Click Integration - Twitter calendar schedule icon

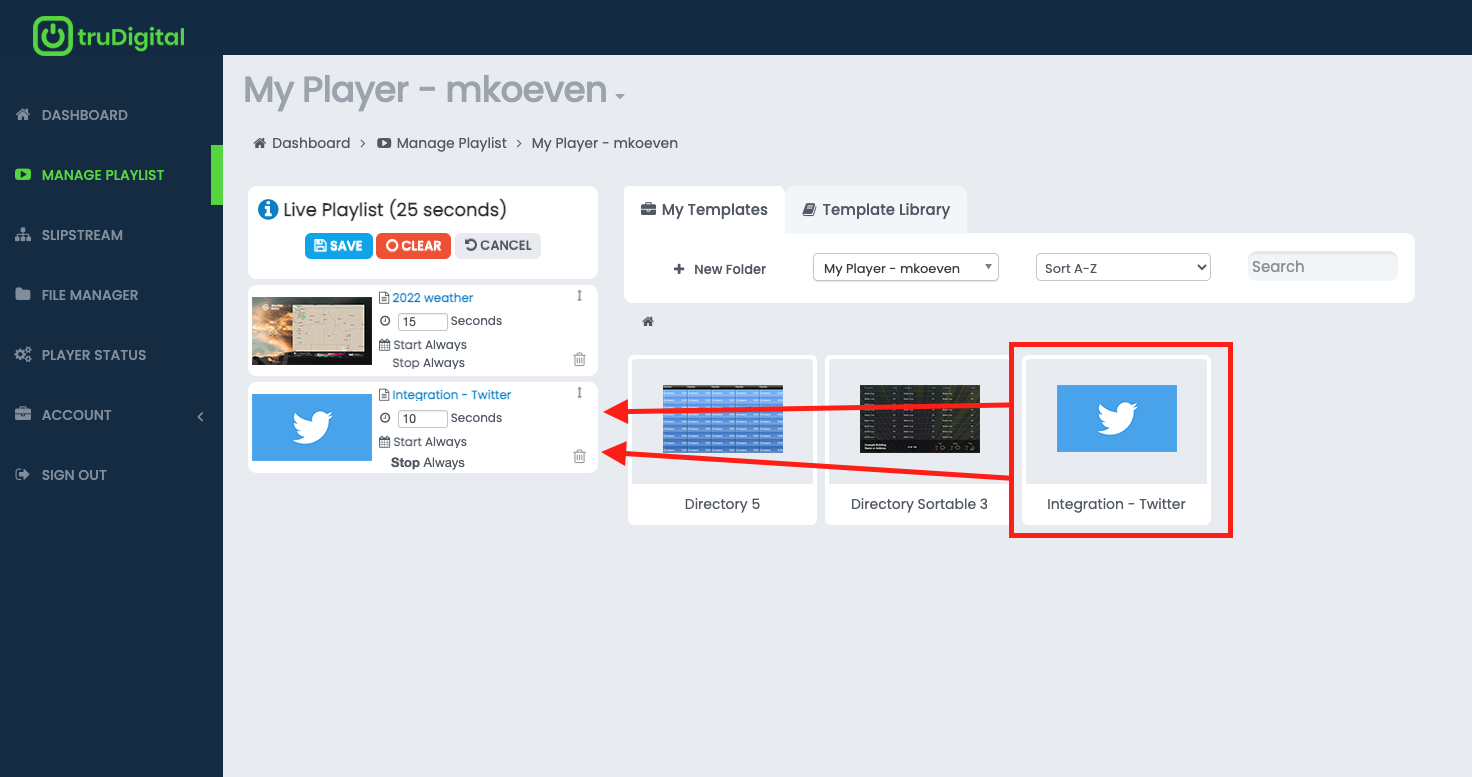coord(385,442)
